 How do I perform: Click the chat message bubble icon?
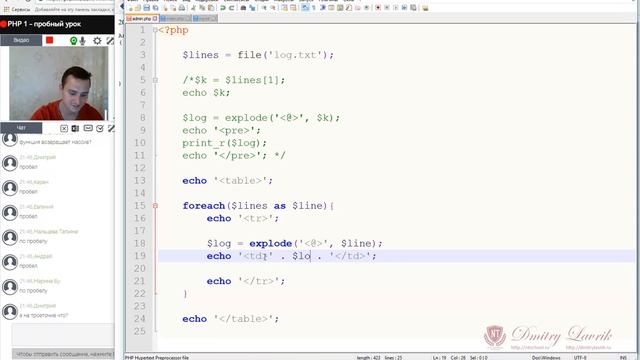(88, 128)
